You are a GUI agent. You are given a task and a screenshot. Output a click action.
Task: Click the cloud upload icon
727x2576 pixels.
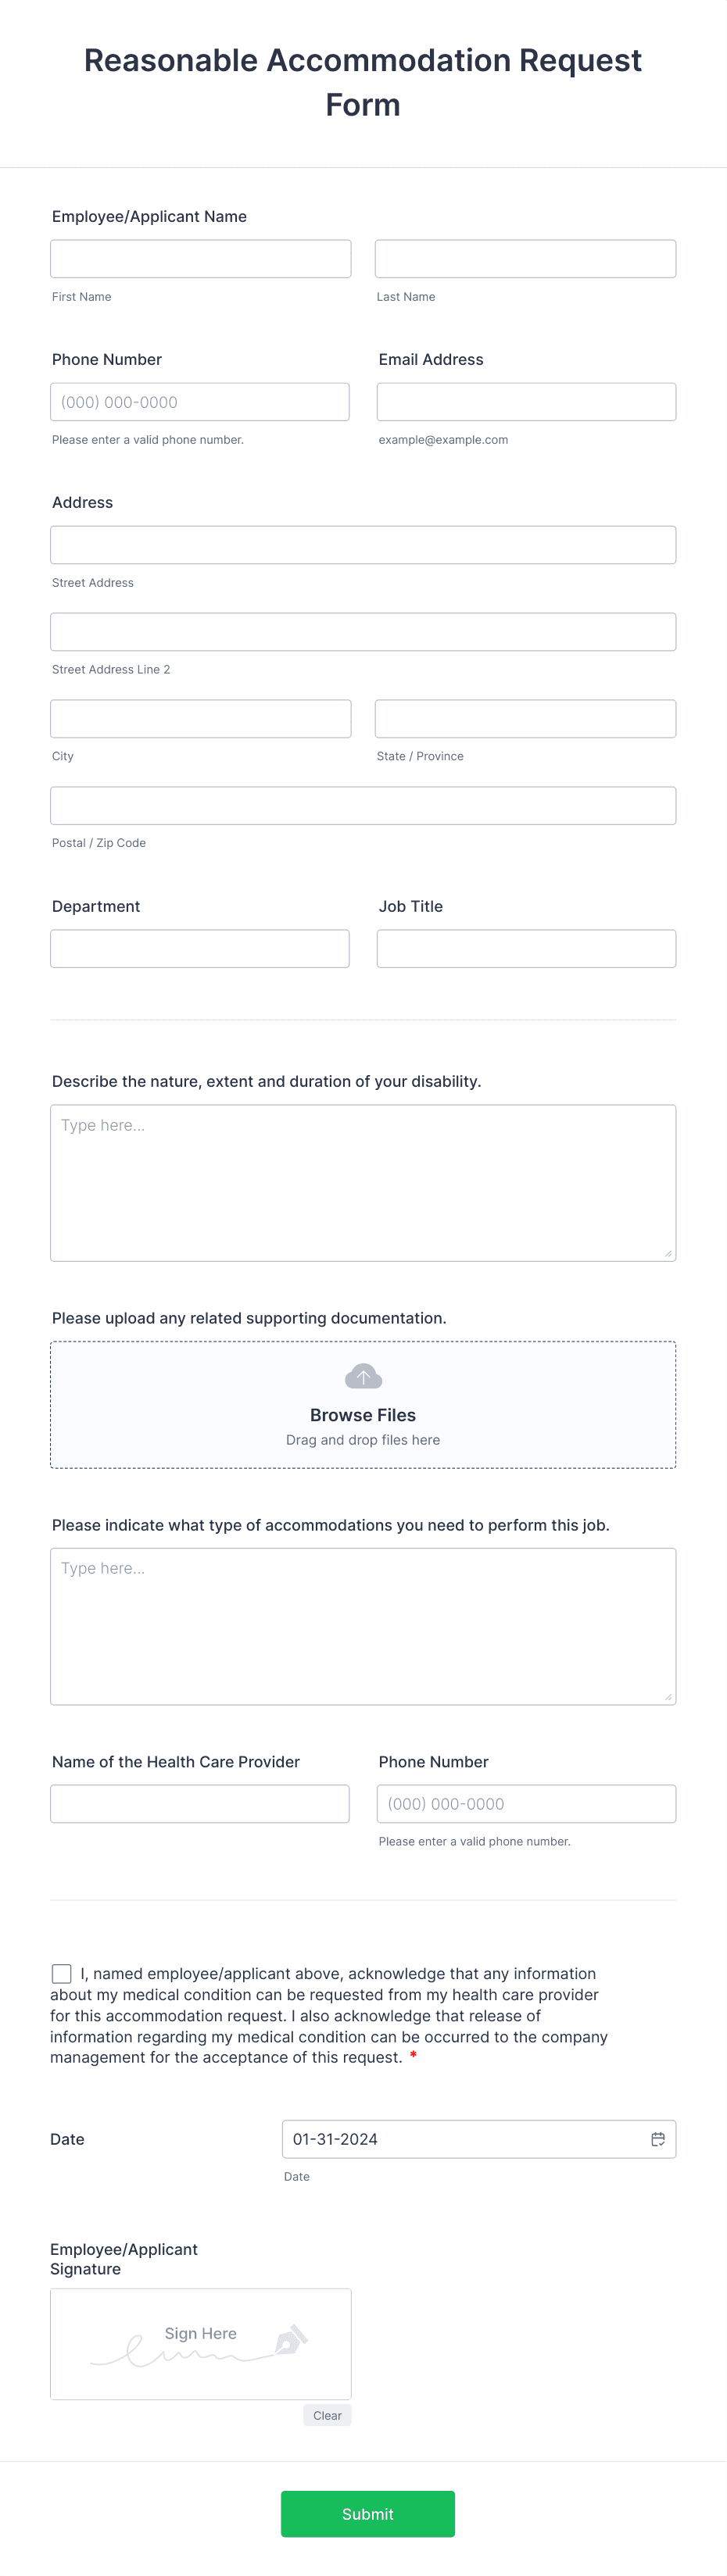click(363, 1376)
